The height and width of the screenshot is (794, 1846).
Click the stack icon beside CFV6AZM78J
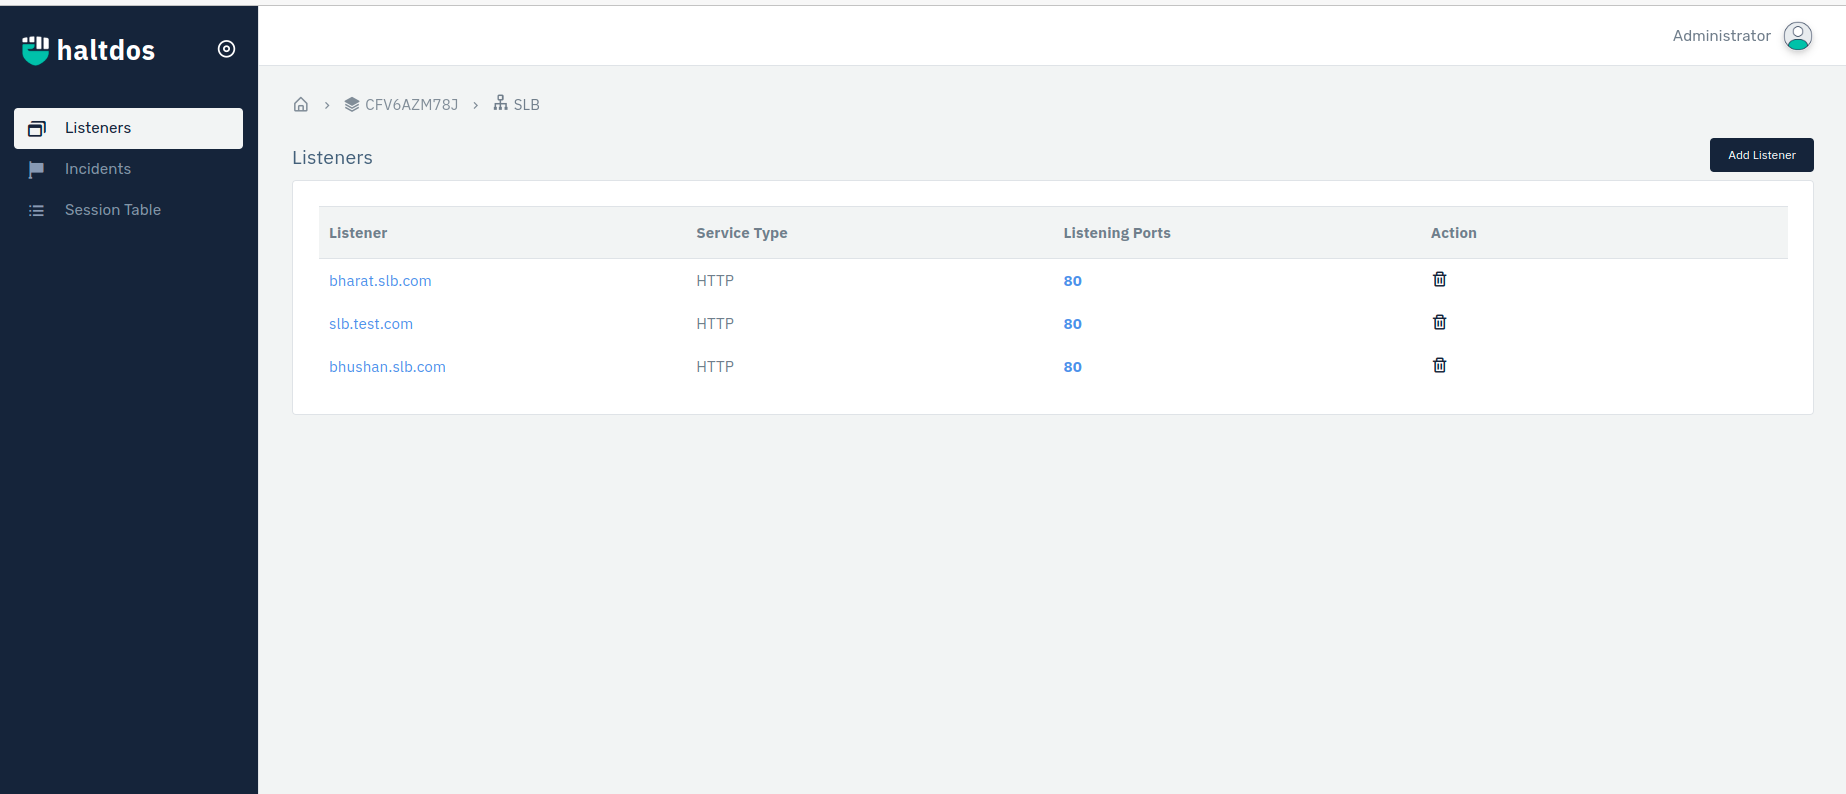(352, 104)
